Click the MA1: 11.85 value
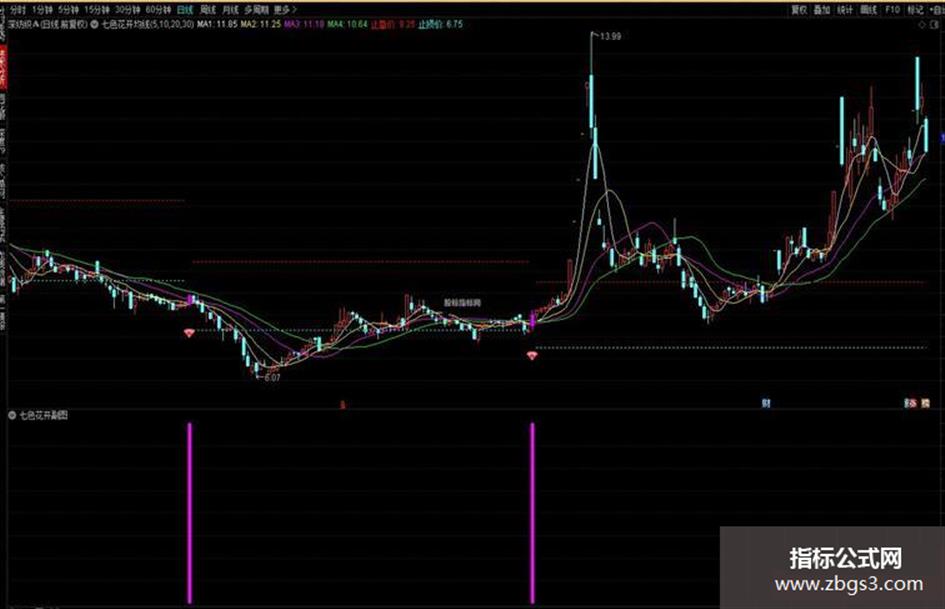 [218, 25]
